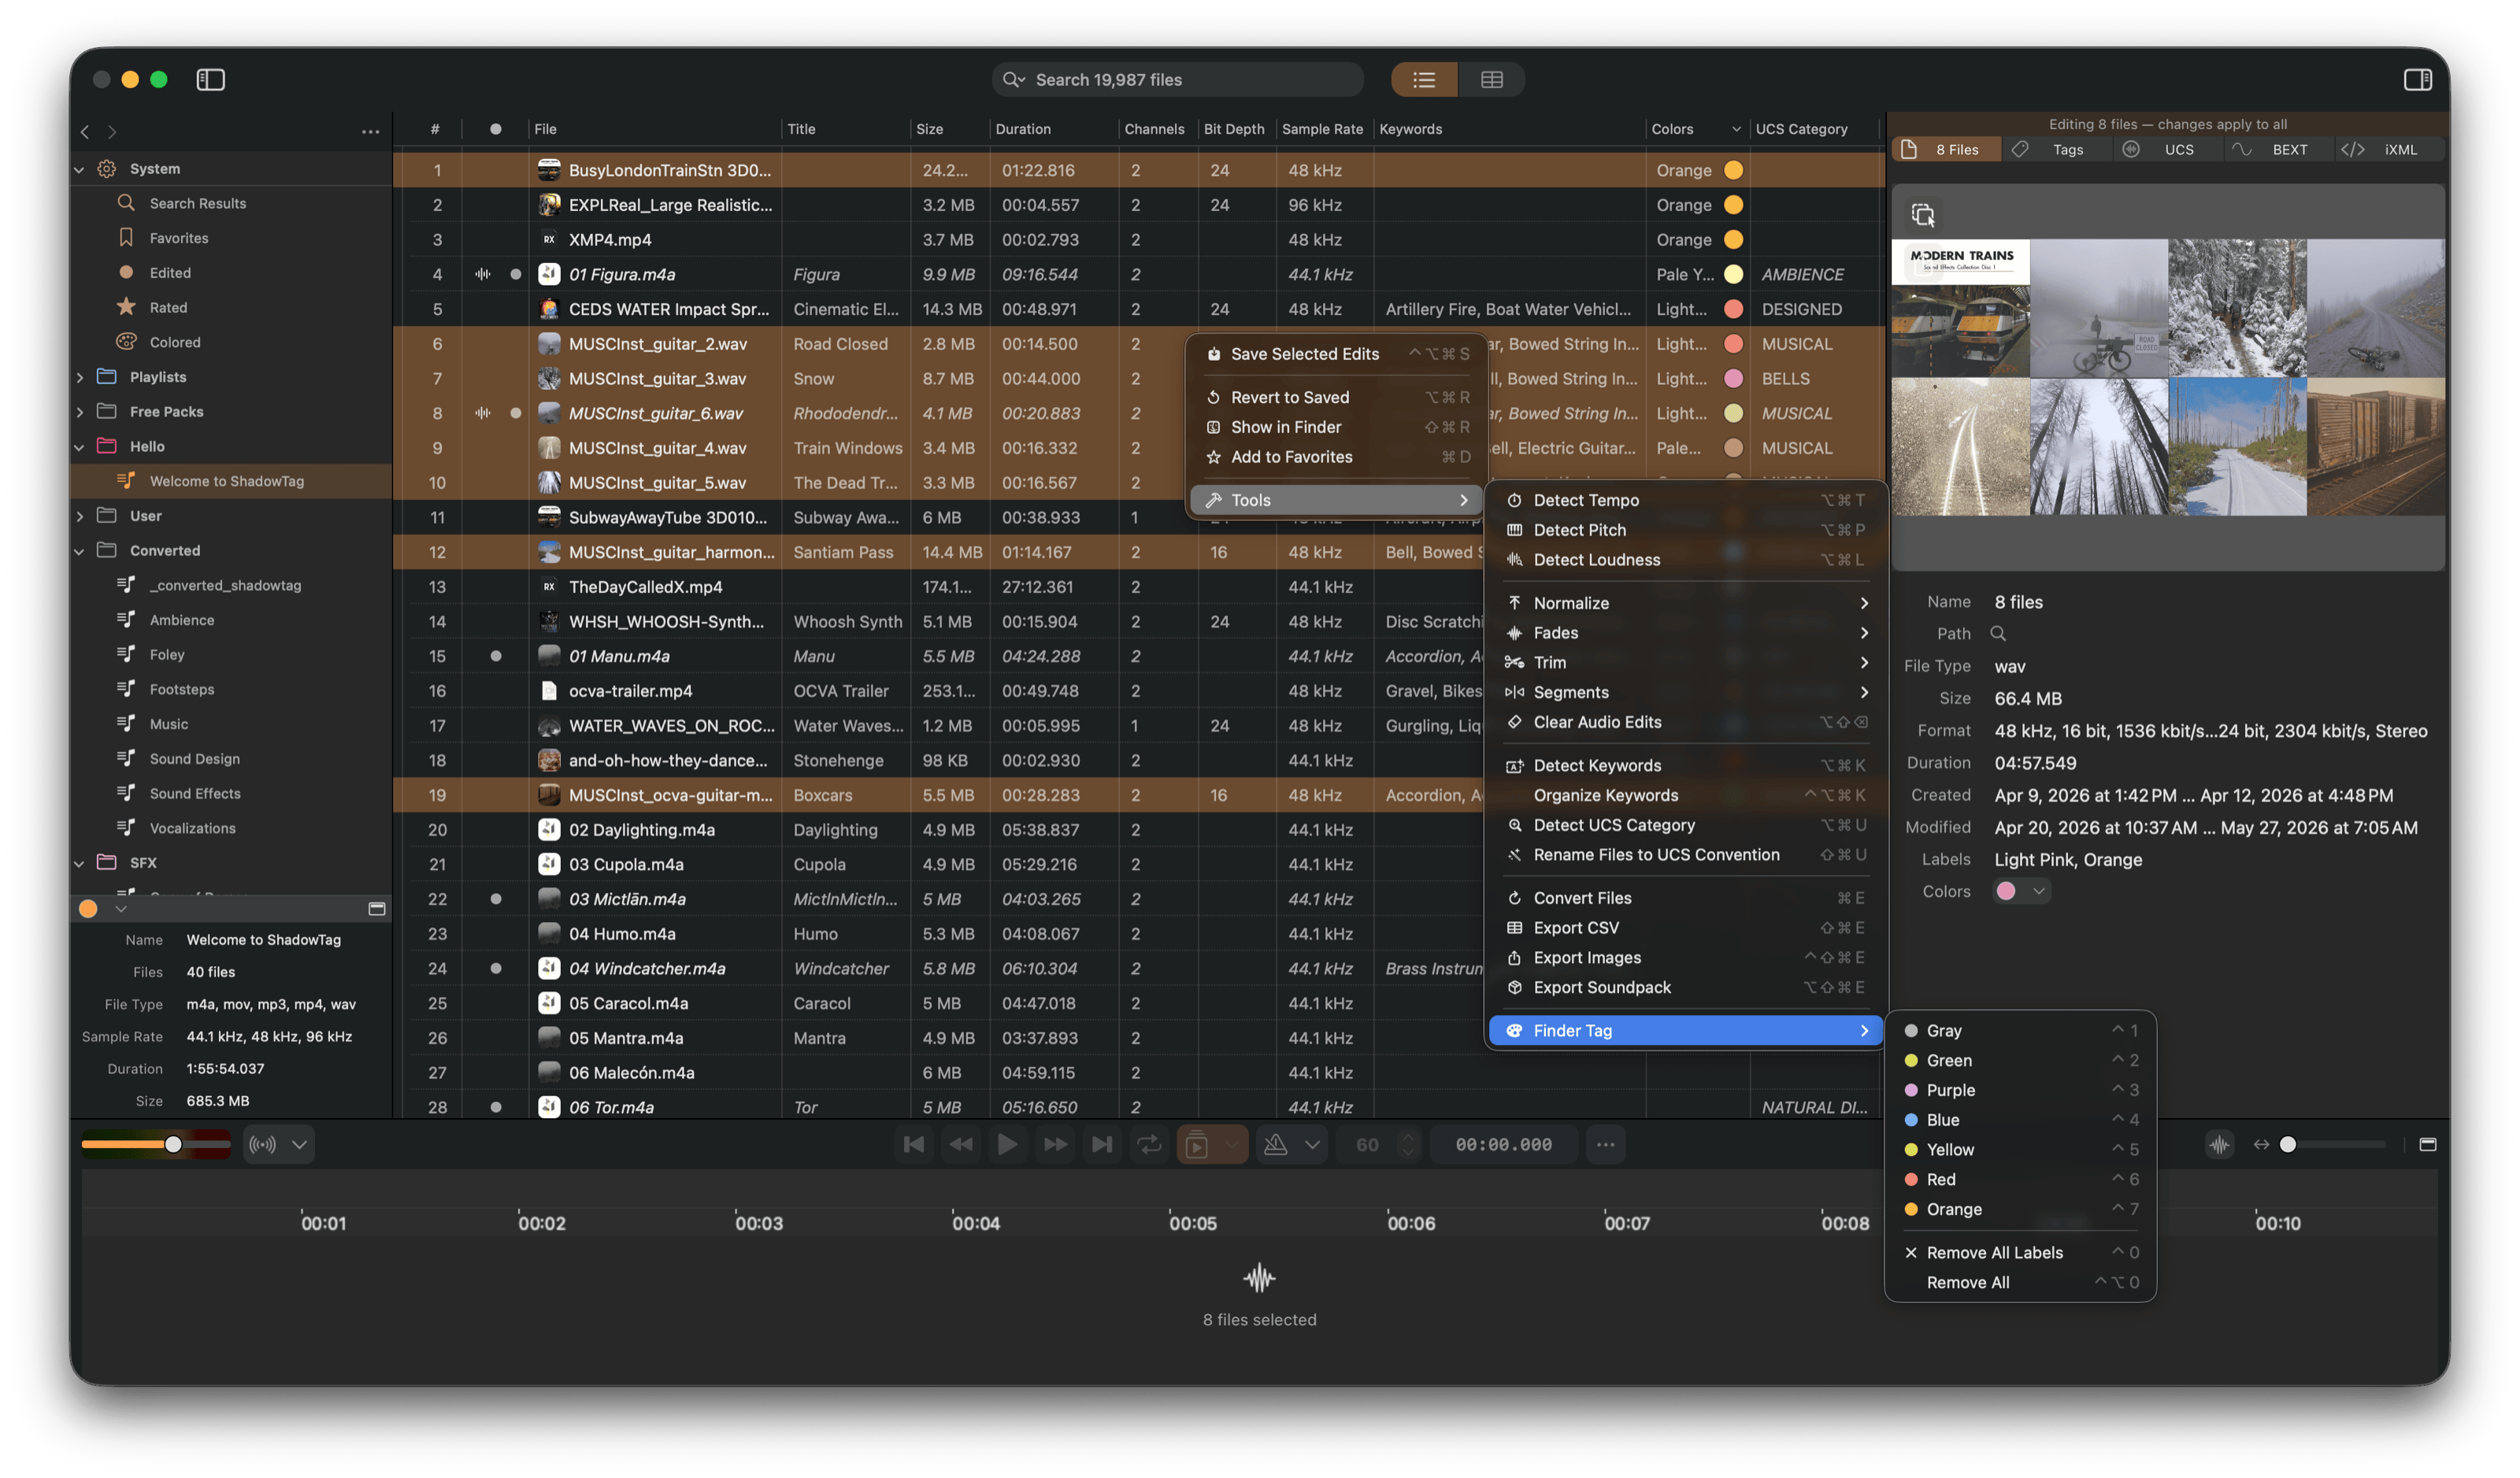
Task: Skip to the previous track
Action: tap(913, 1144)
